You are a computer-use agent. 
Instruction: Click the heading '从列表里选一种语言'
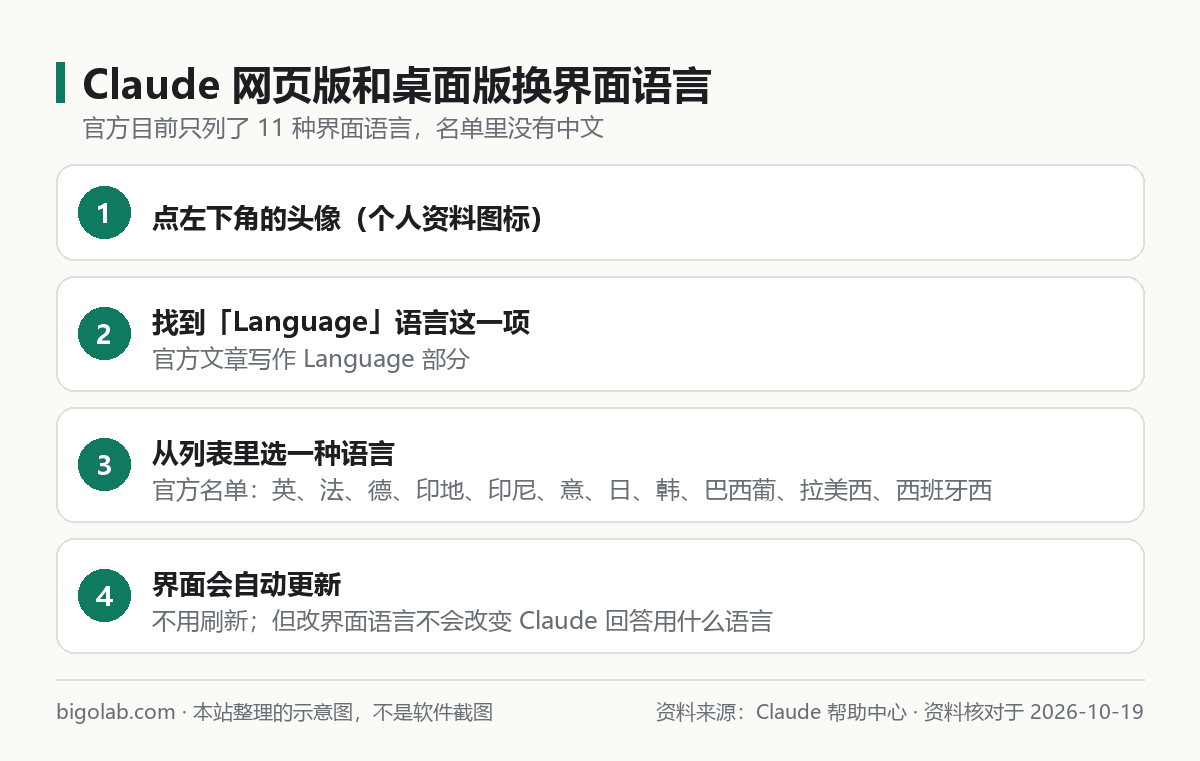point(273,453)
